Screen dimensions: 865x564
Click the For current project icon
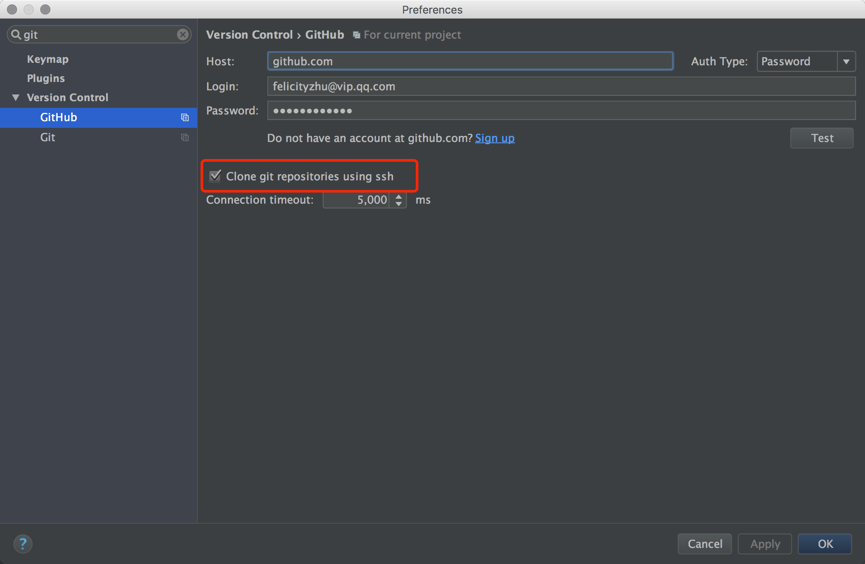pos(356,35)
